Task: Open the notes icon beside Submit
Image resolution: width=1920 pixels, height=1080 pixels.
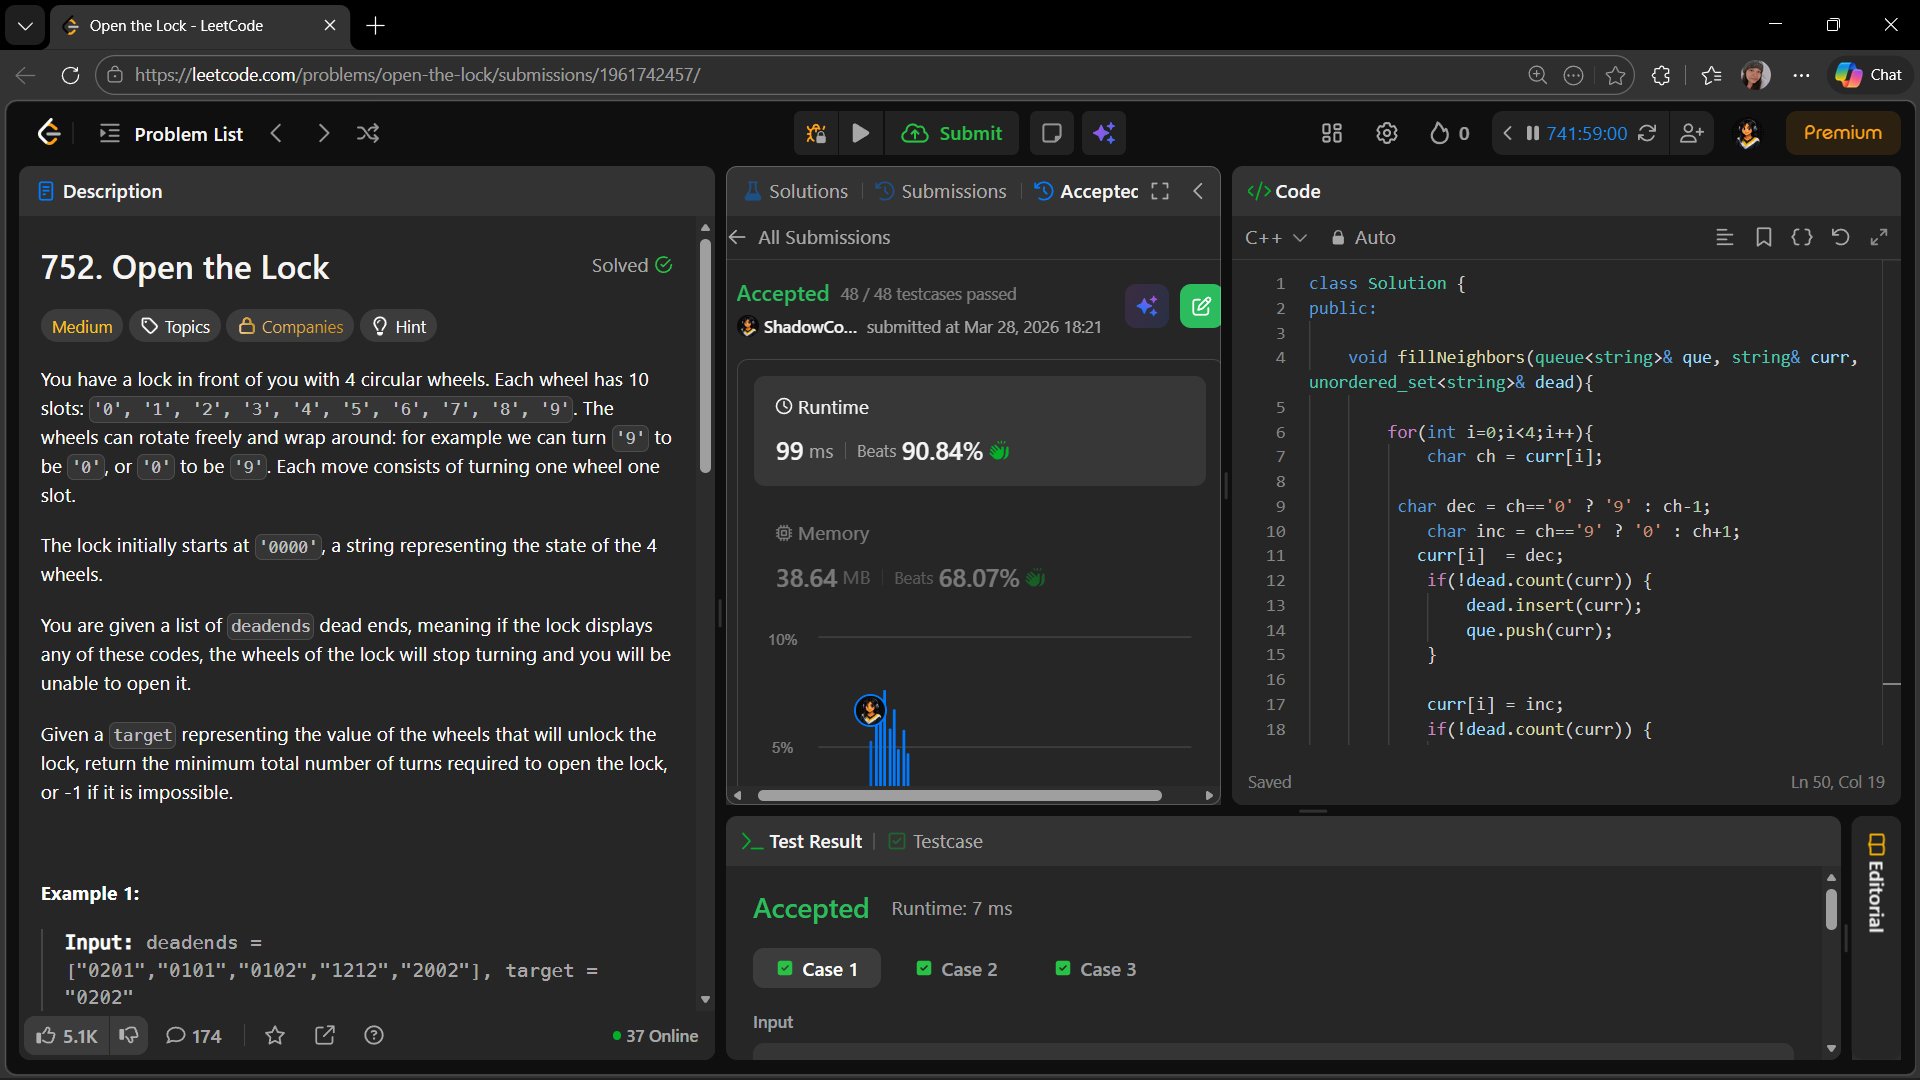Action: point(1051,133)
